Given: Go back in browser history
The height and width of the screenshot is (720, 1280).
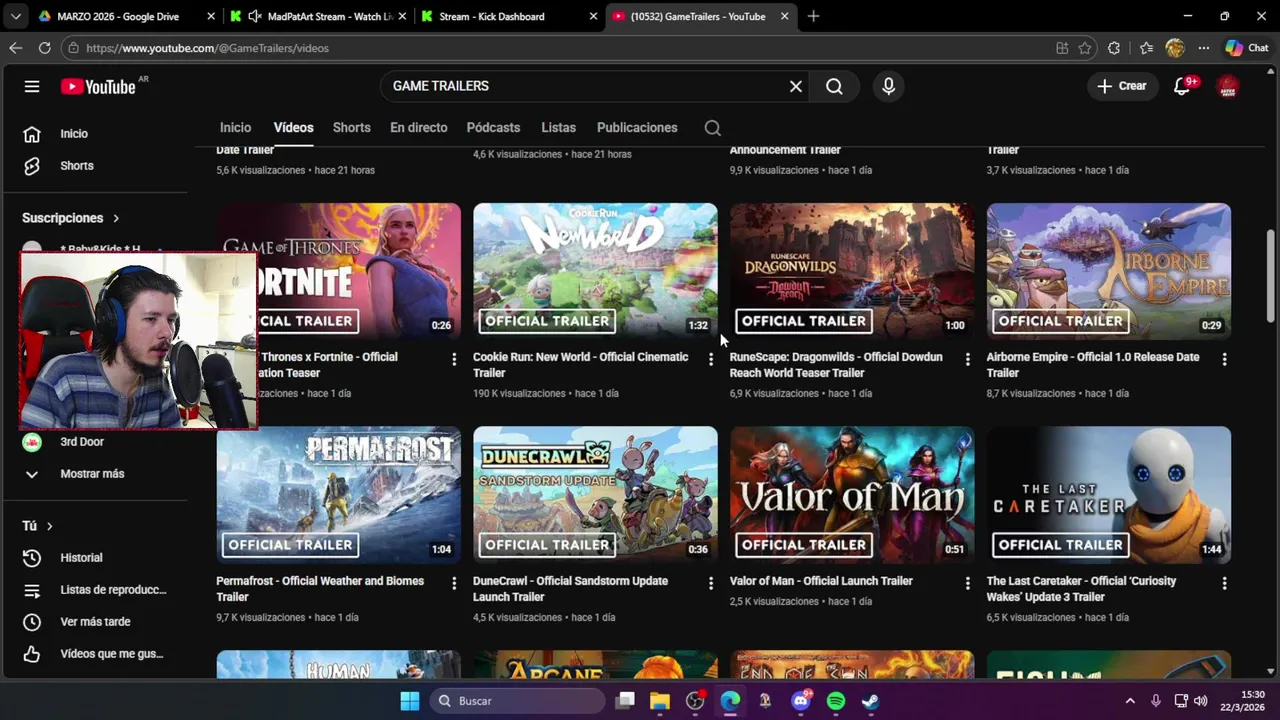Looking at the screenshot, I should [15, 48].
